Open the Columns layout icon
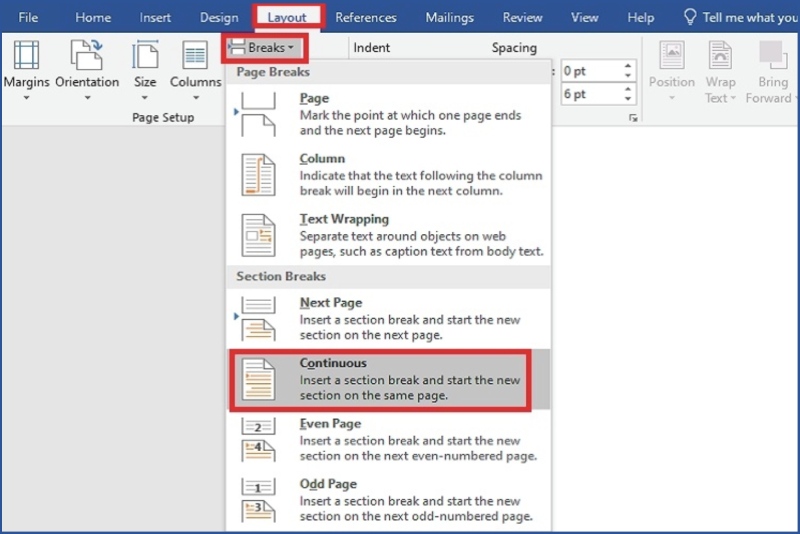The image size is (800, 534). (x=195, y=56)
